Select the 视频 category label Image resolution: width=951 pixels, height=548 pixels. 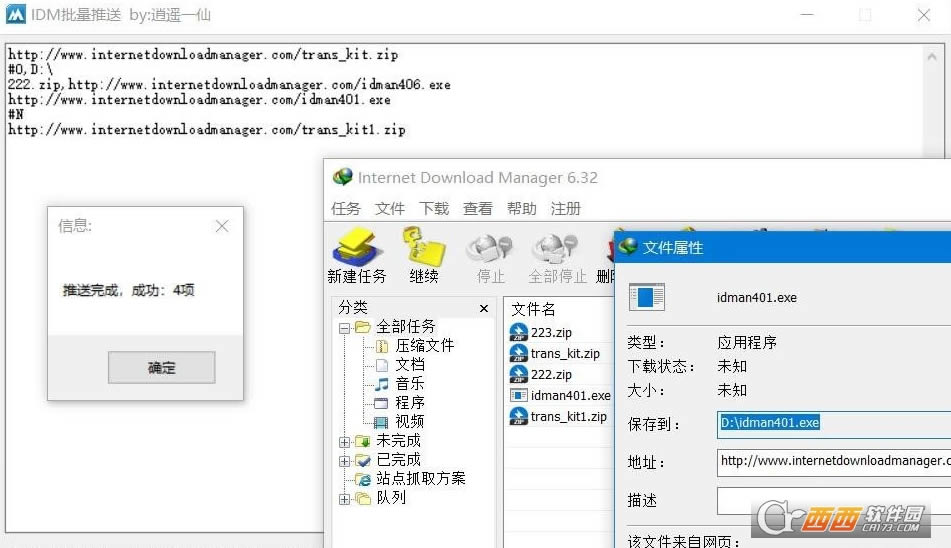410,421
